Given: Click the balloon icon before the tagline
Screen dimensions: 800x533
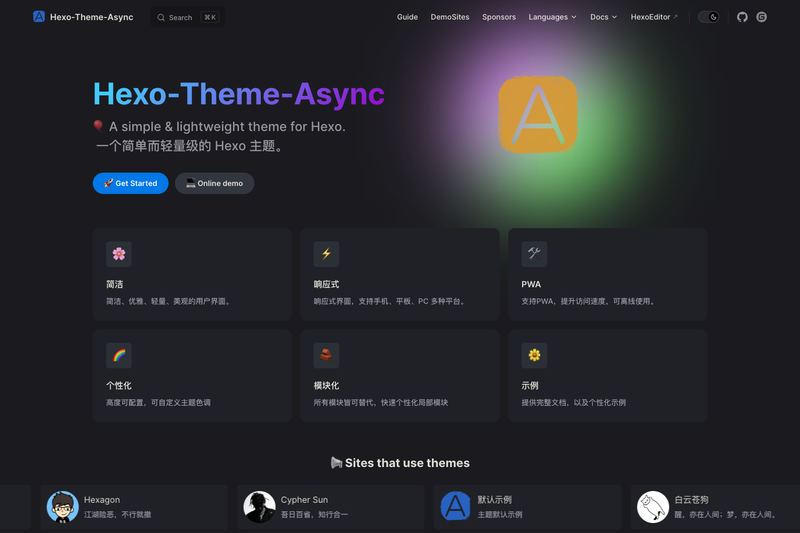Looking at the screenshot, I should click(98, 126).
